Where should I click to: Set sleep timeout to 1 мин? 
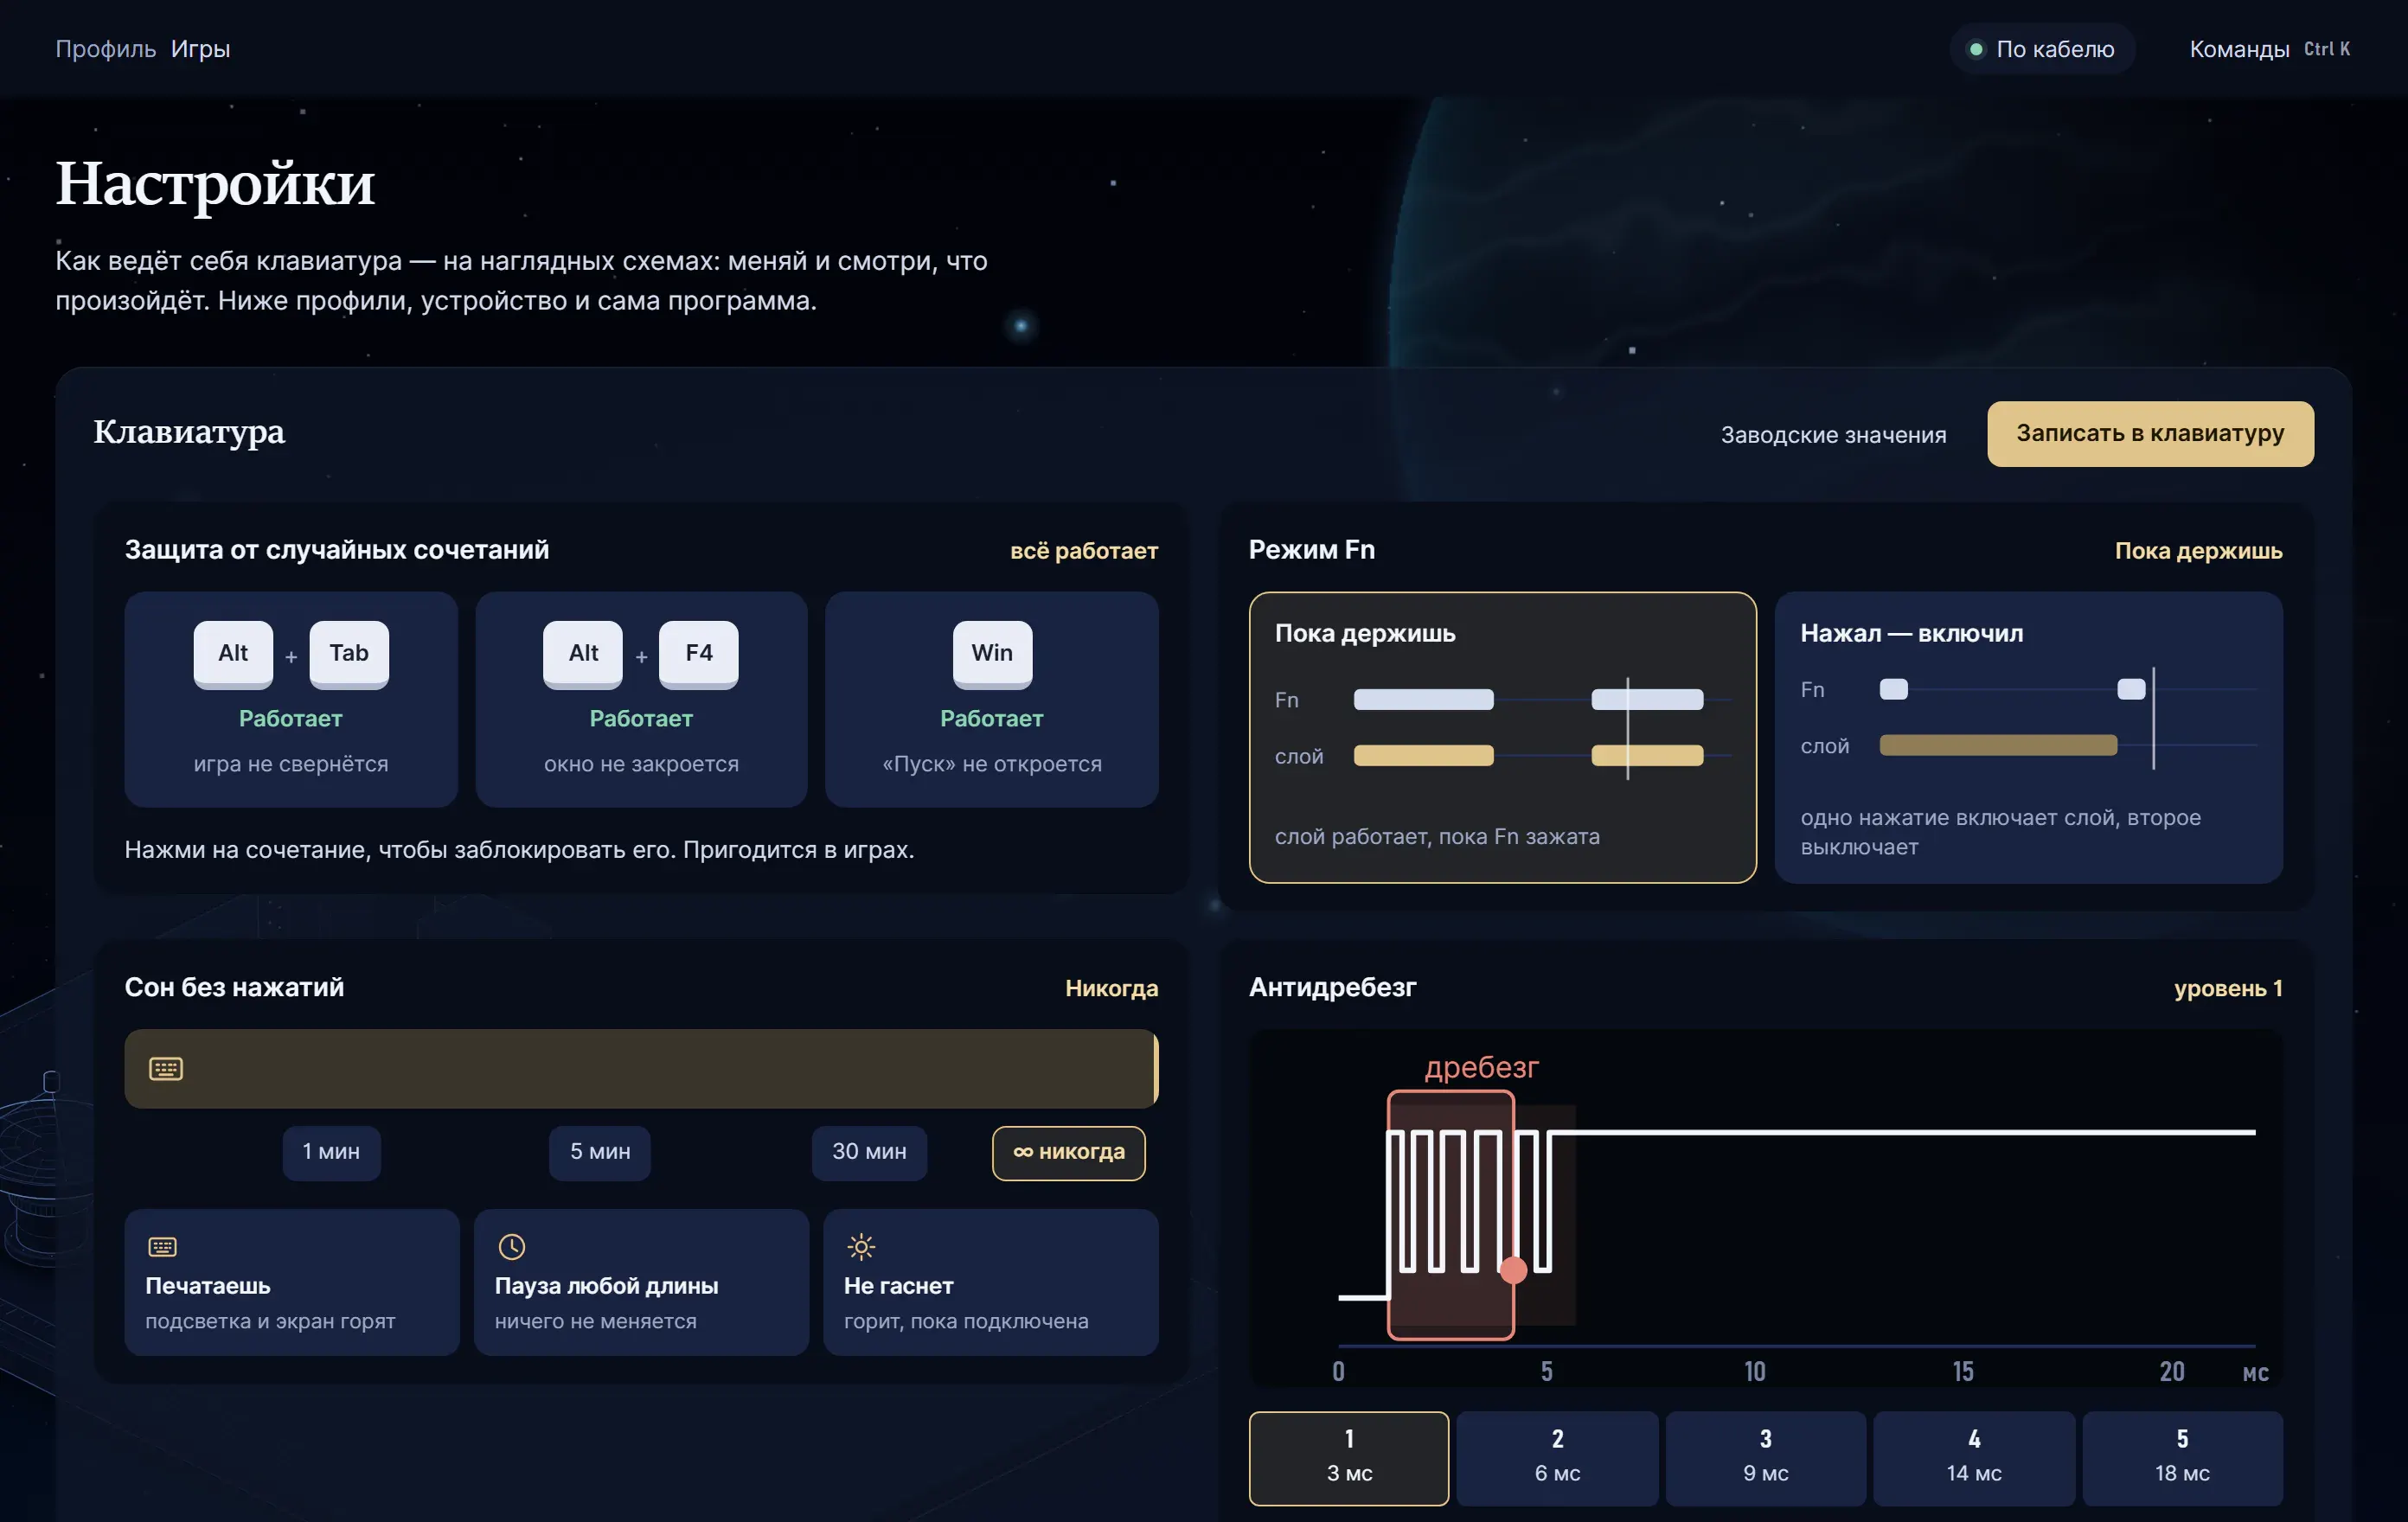coord(331,1152)
